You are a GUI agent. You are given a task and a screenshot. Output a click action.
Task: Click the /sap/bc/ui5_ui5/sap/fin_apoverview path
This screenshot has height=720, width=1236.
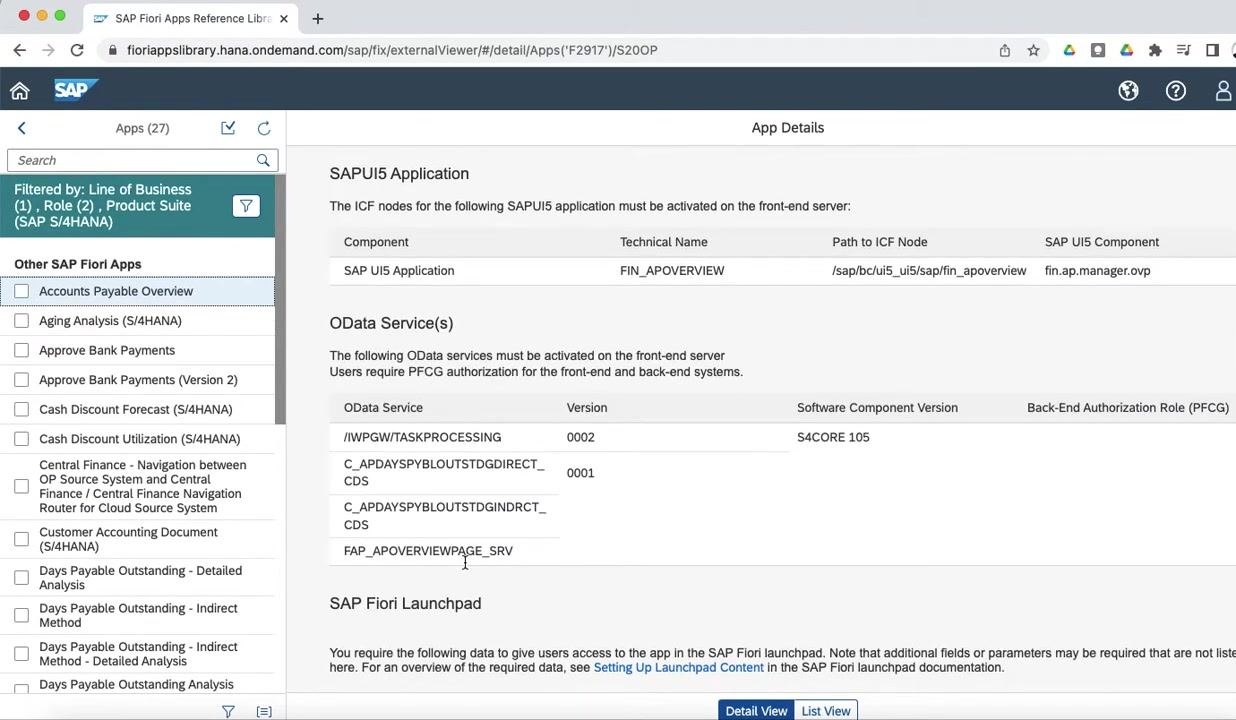point(929,271)
